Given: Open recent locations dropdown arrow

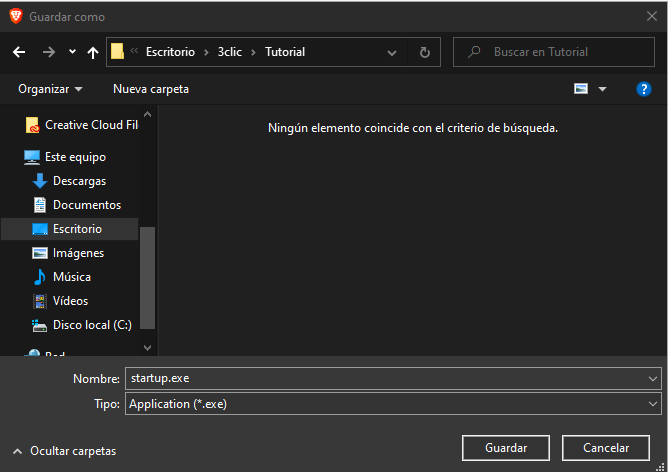Looking at the screenshot, I should click(72, 52).
